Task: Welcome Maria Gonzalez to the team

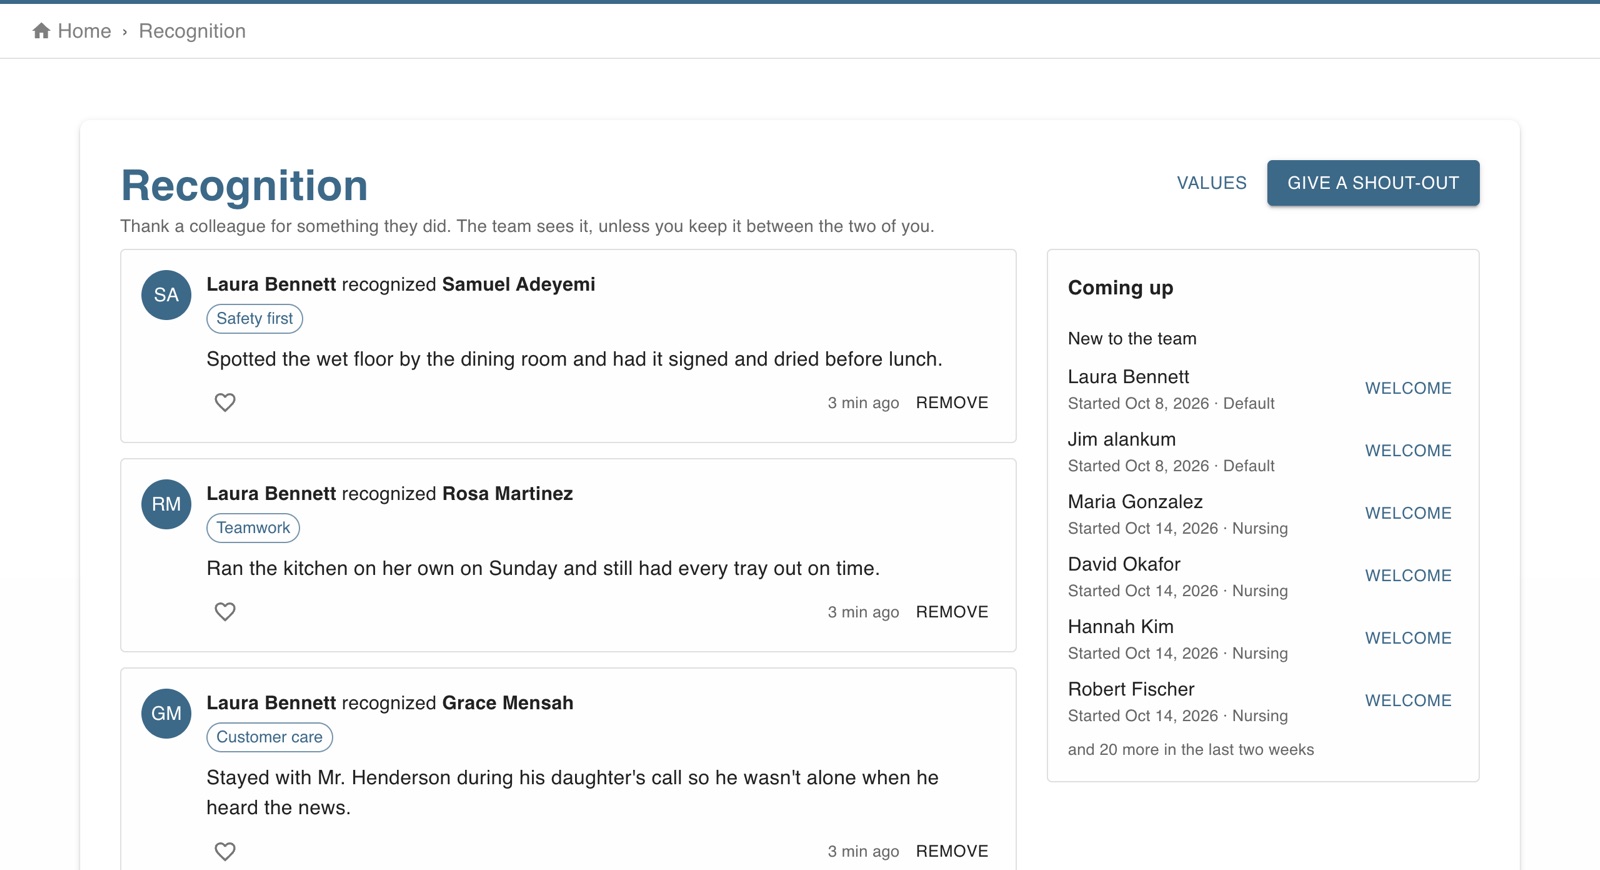Action: point(1408,513)
